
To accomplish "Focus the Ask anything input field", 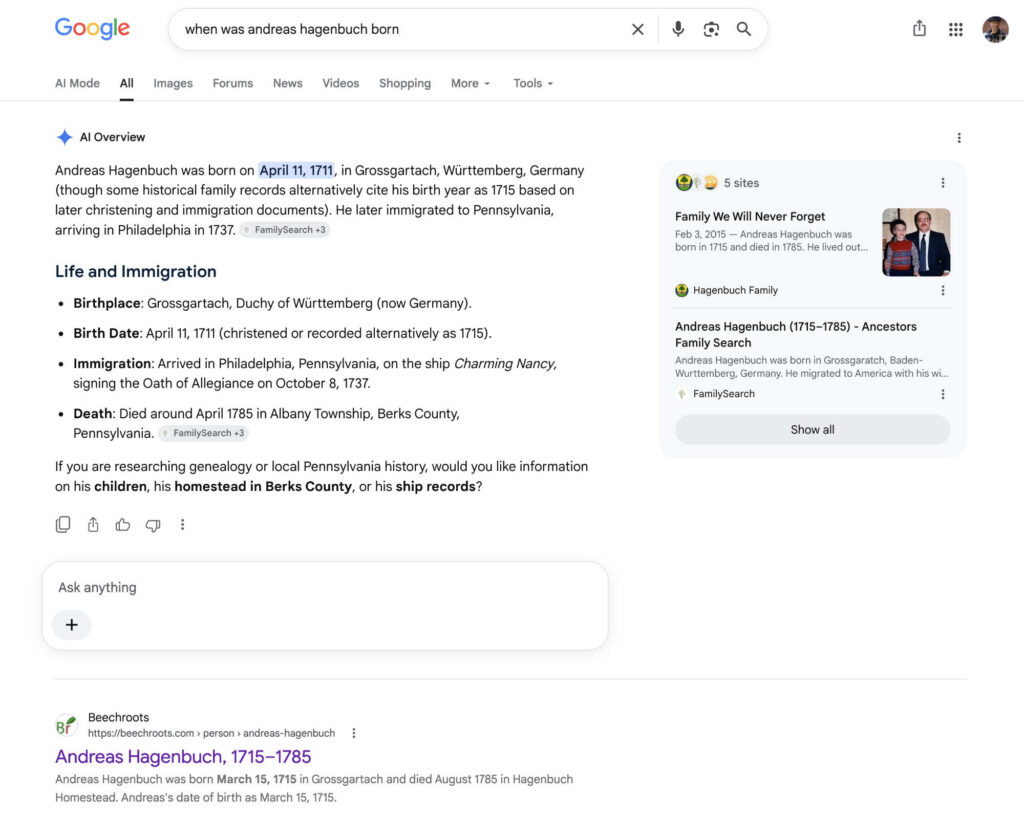I will point(325,588).
